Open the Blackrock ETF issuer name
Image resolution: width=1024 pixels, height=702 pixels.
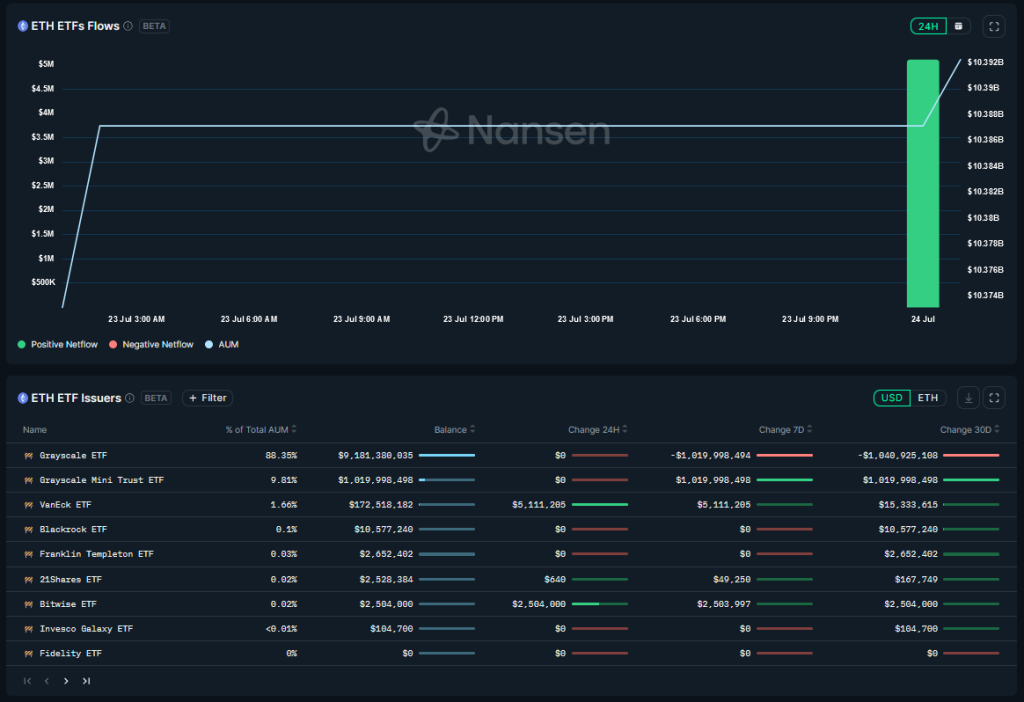[73, 530]
